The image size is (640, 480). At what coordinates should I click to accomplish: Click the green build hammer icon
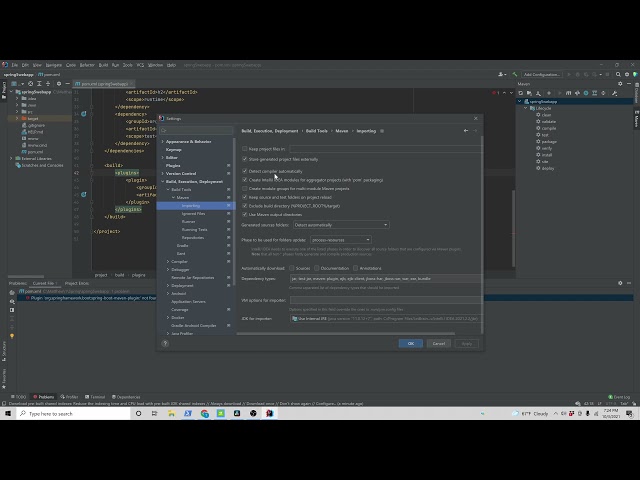coord(515,74)
